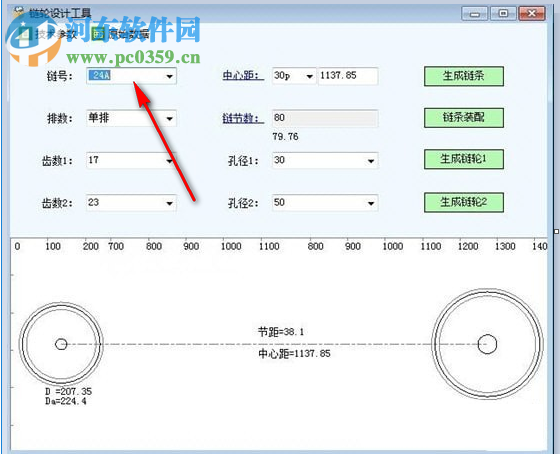Click the green 原始数据 tab icon
Screen dimensions: 560x454
98,34
